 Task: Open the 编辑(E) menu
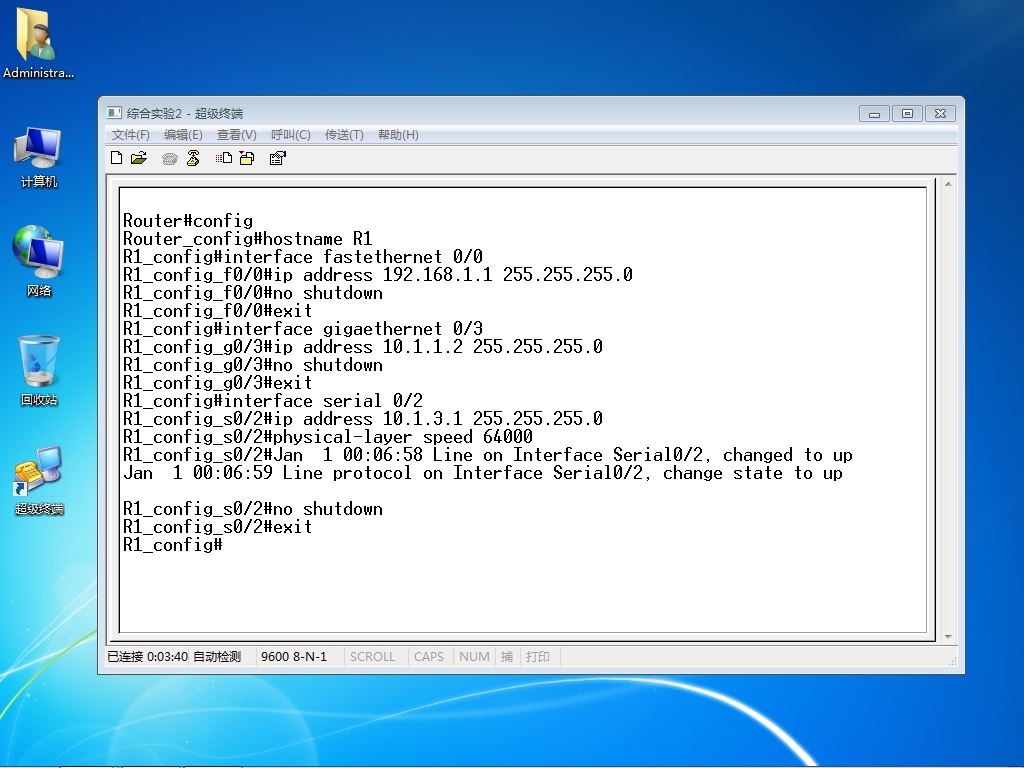pyautogui.click(x=183, y=135)
